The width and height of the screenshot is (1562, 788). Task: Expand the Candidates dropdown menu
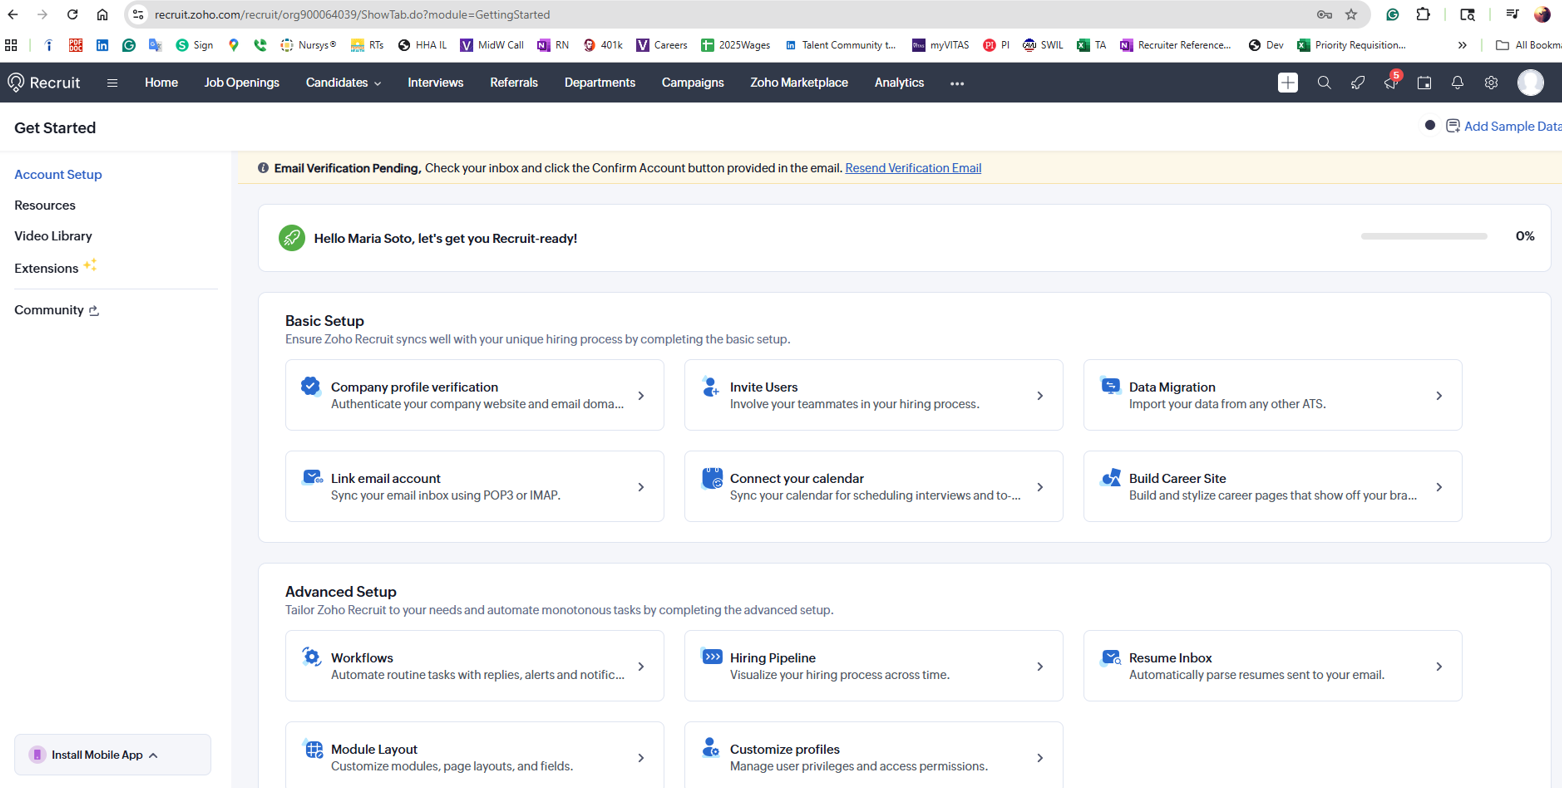(x=343, y=83)
